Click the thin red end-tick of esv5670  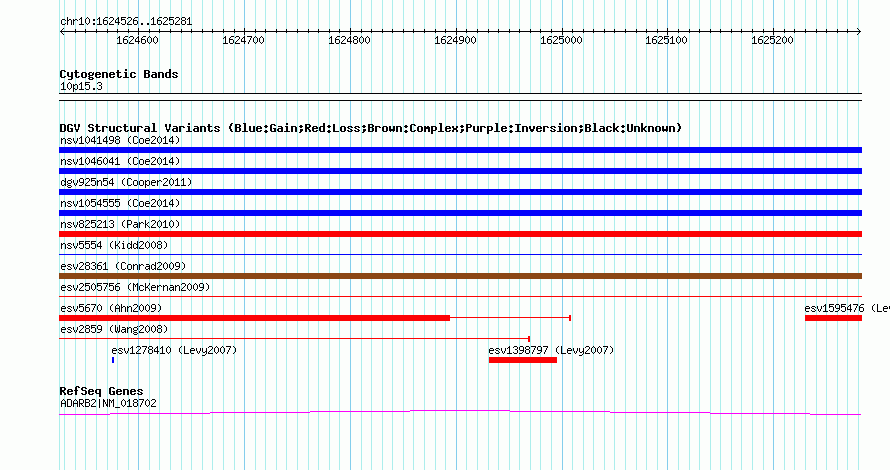[x=570, y=318]
